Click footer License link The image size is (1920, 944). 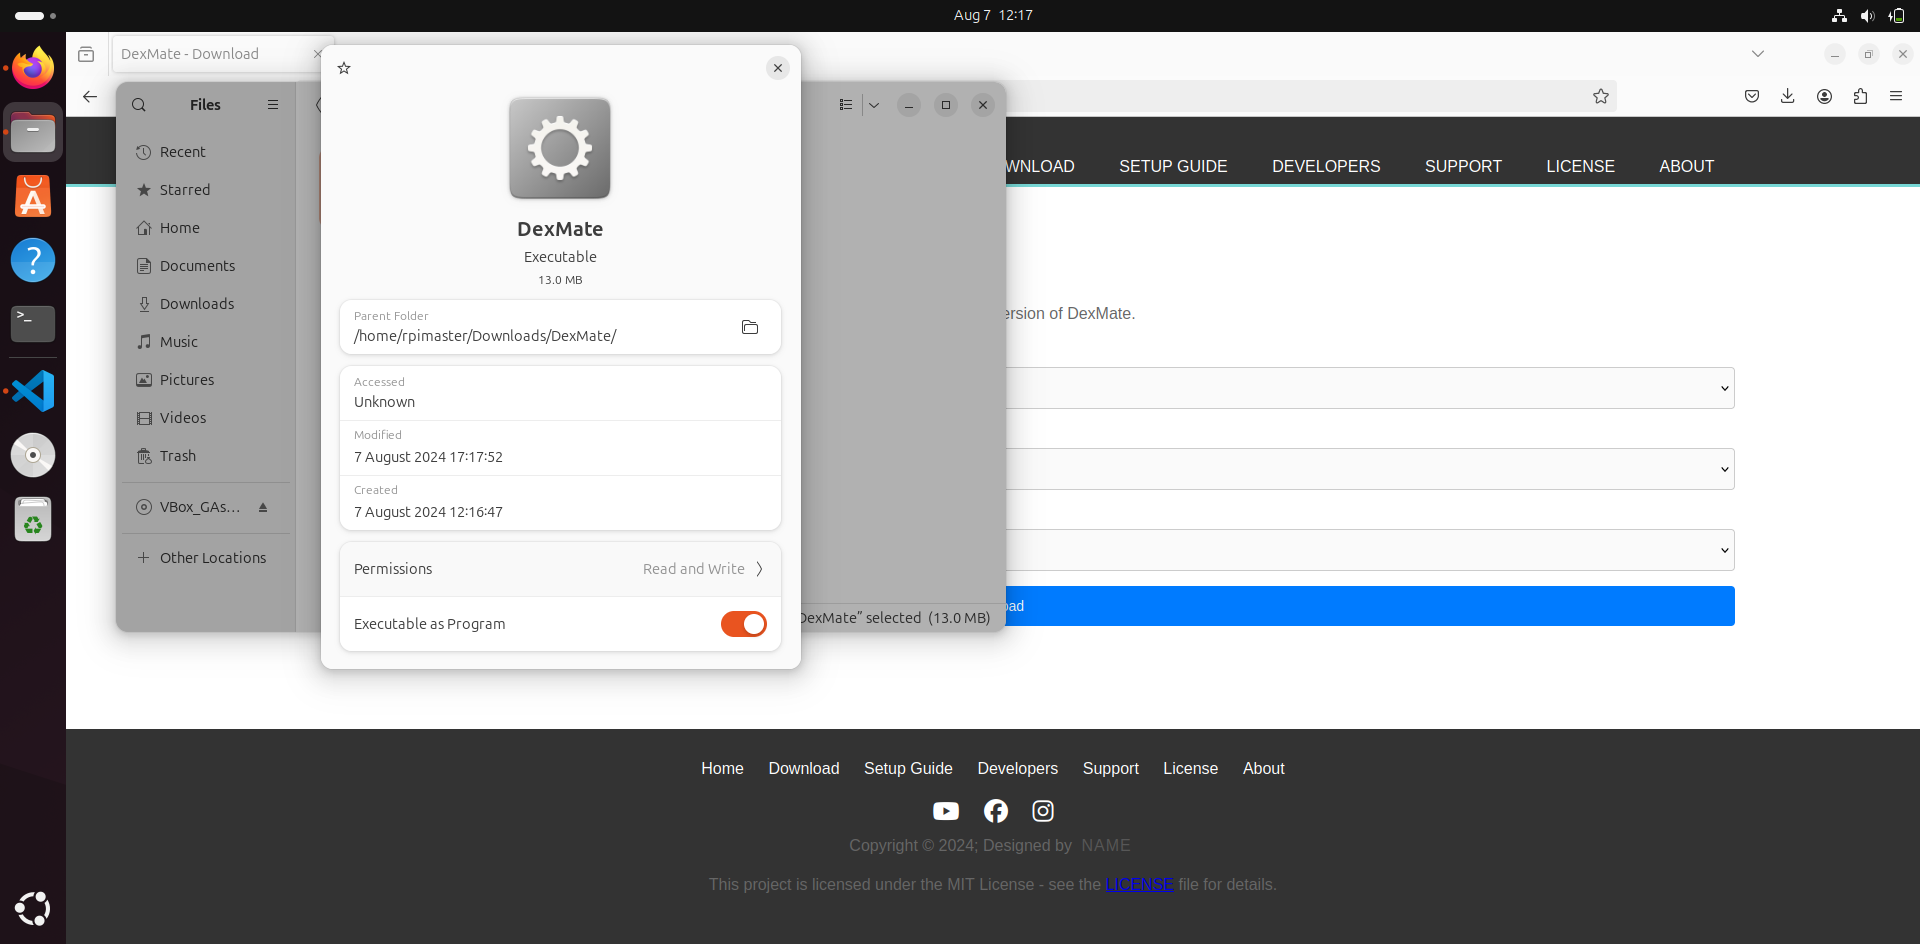click(x=1190, y=768)
